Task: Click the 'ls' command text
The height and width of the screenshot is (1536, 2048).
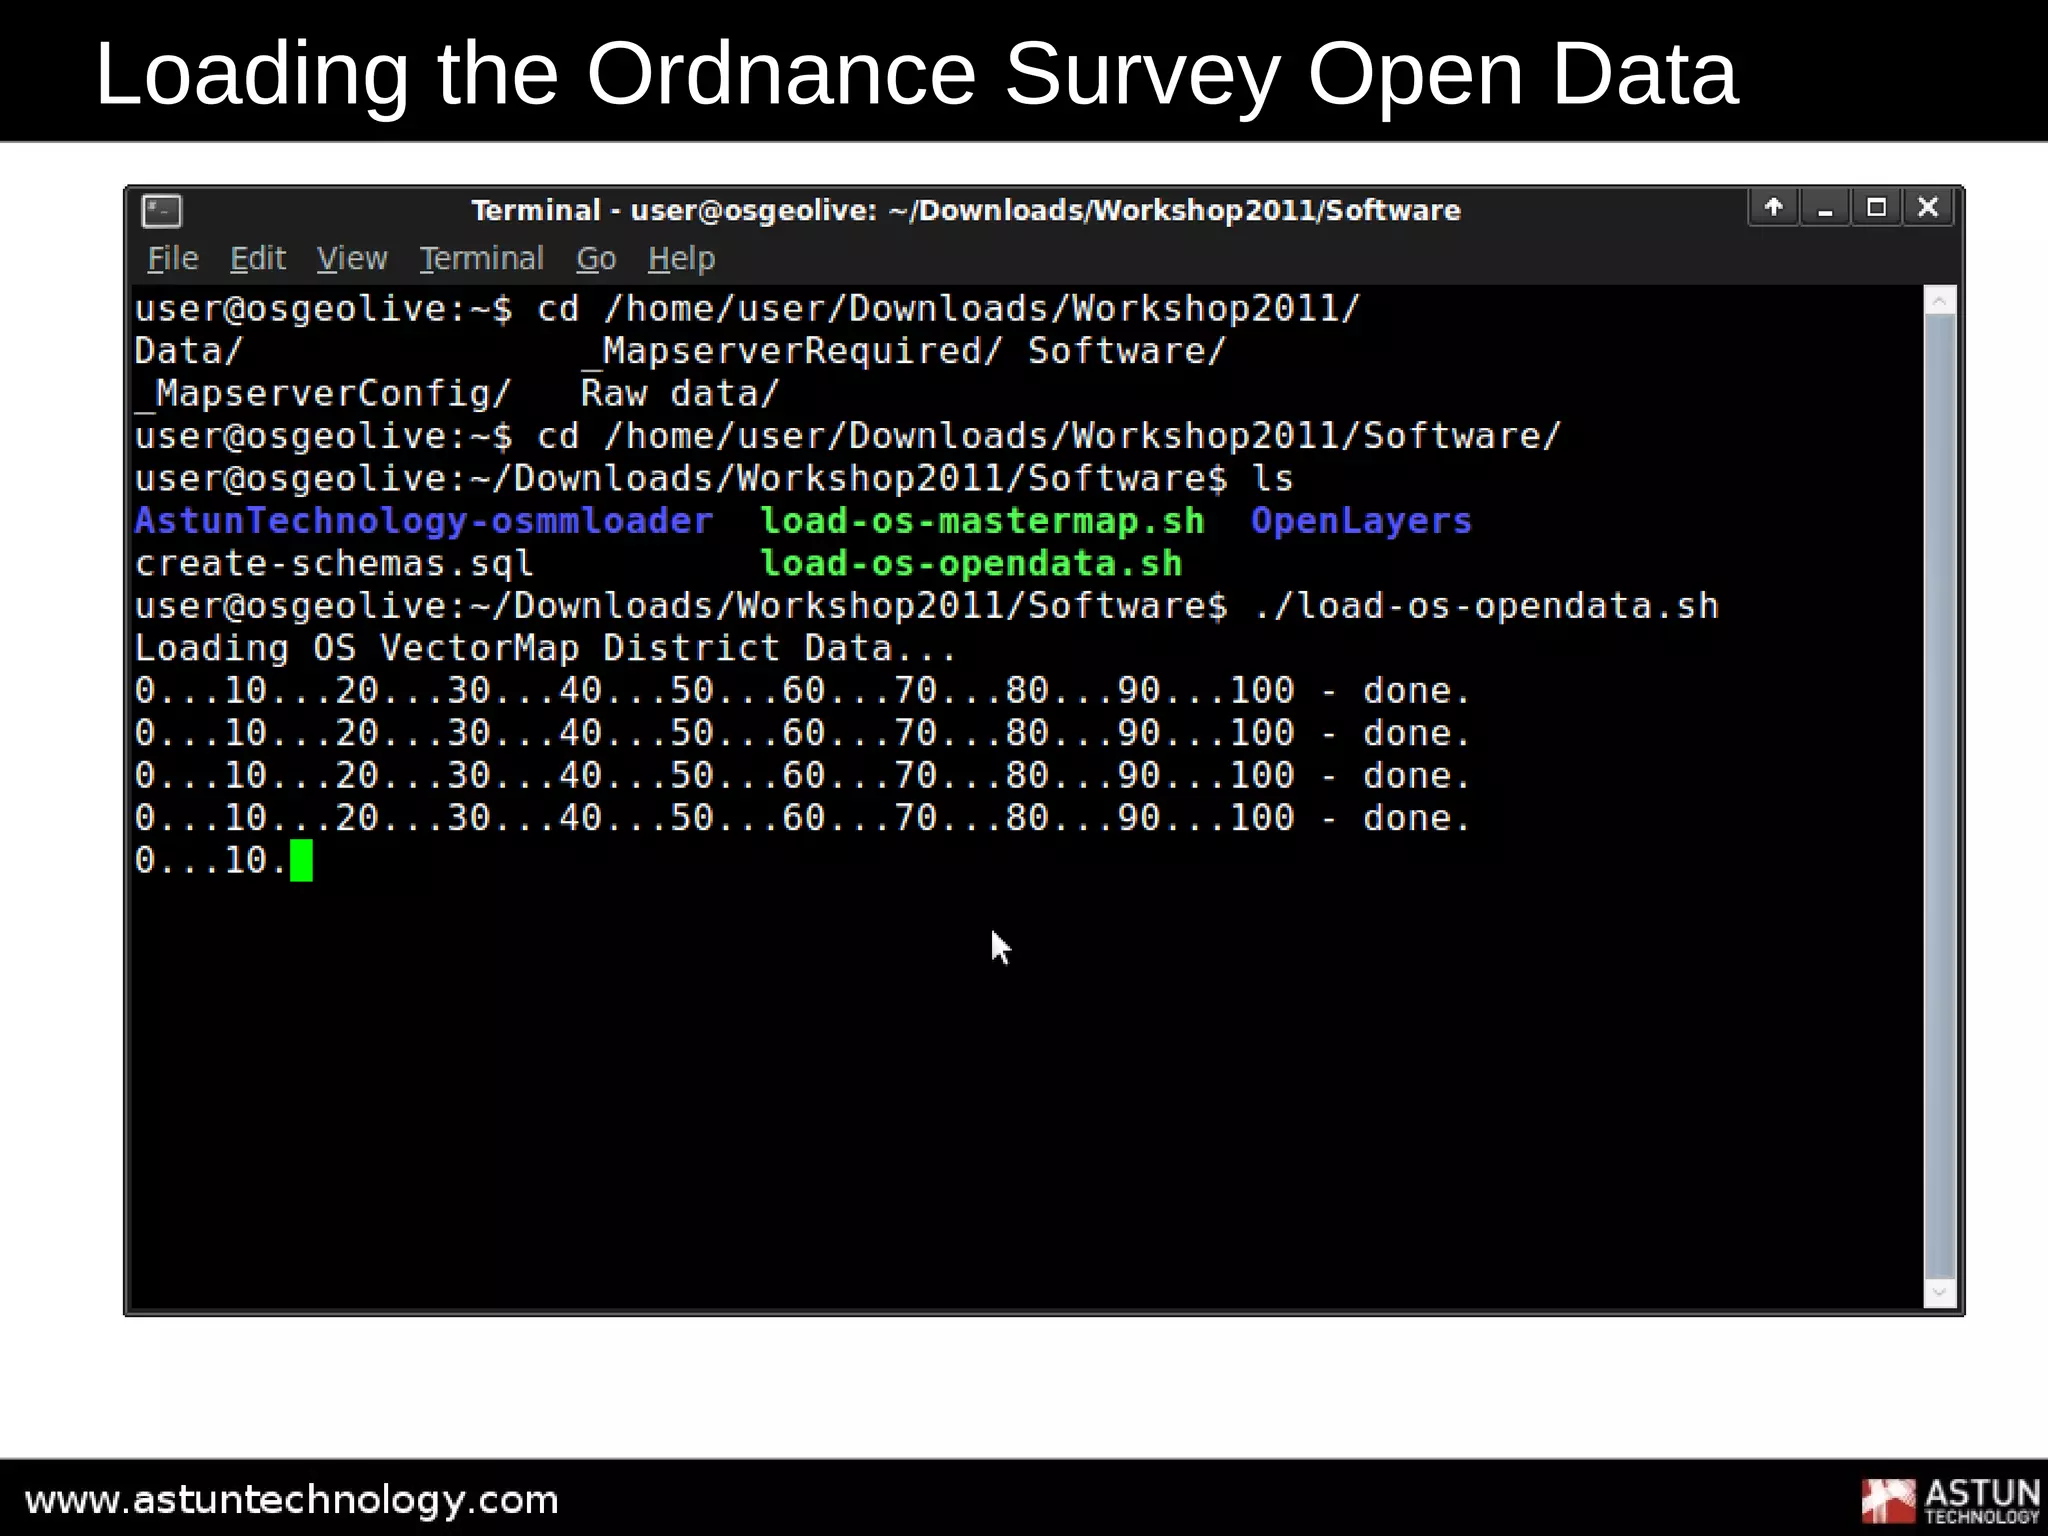Action: click(1273, 479)
